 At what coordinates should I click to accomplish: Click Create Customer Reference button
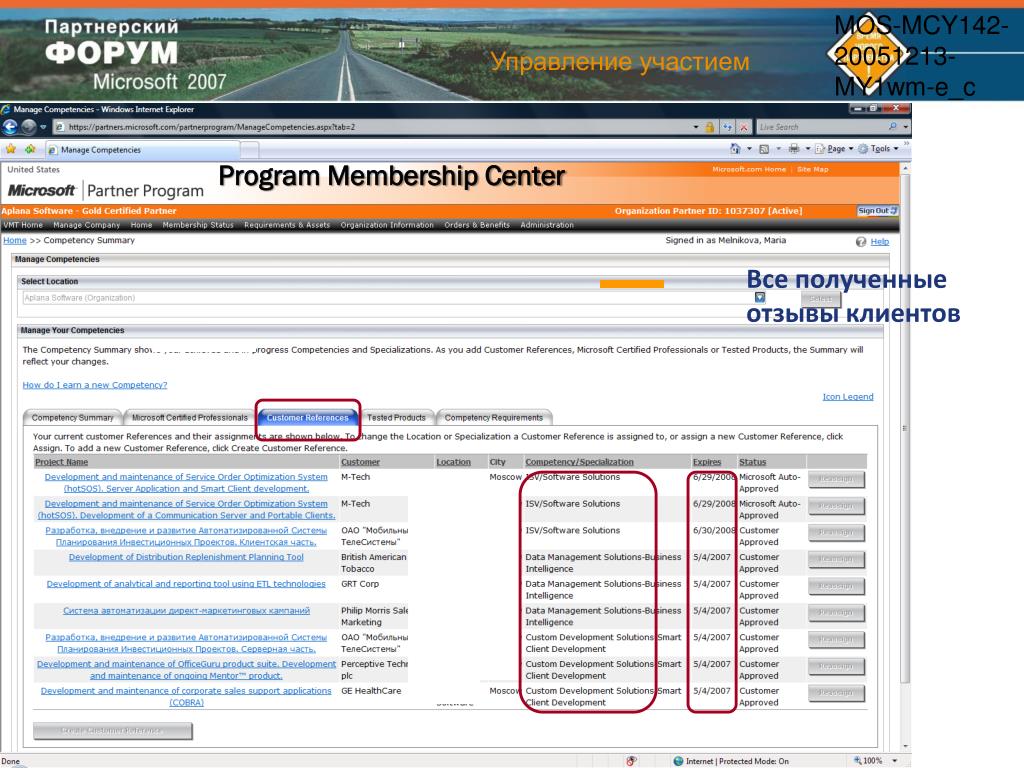112,731
